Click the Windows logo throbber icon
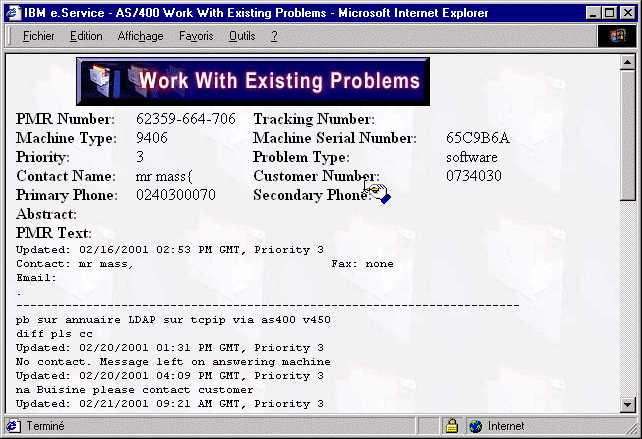Screen dimensions: 642x439 pyautogui.click(x=617, y=36)
